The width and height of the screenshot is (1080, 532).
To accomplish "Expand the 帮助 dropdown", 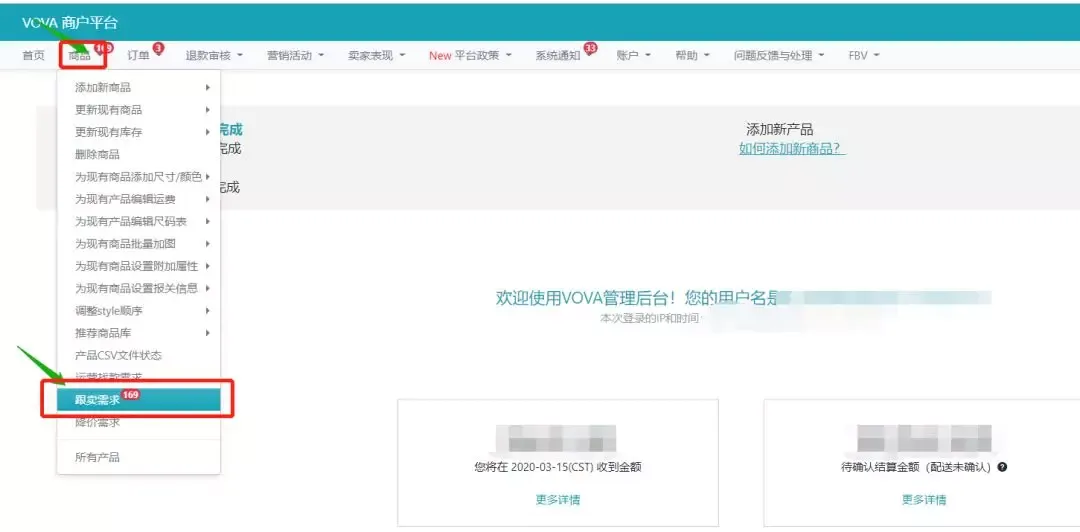I will pos(692,56).
